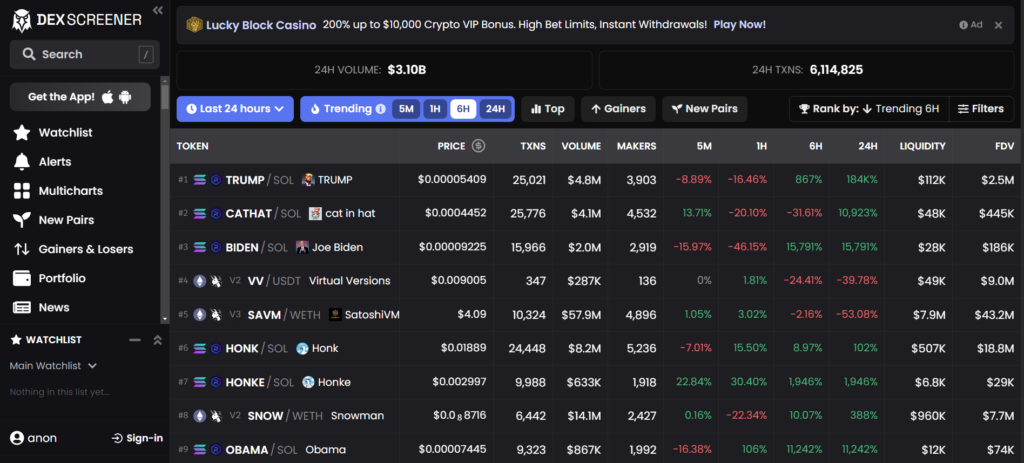This screenshot has width=1024, height=463.
Task: Open Alerts bell icon
Action: 22,162
